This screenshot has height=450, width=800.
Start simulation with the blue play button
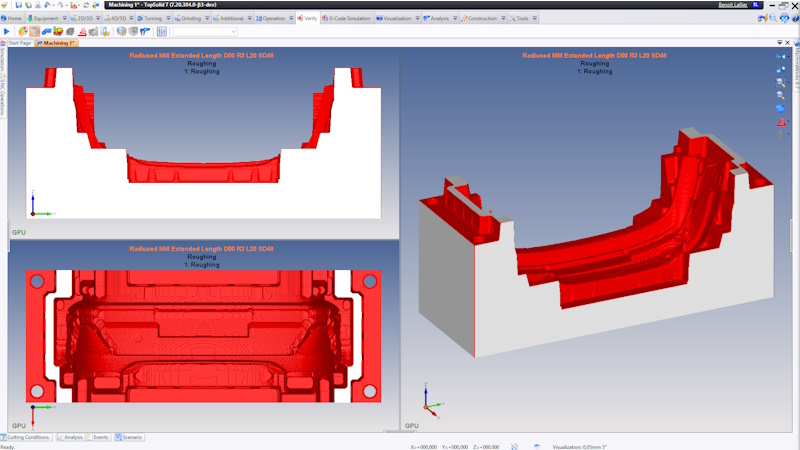click(7, 32)
